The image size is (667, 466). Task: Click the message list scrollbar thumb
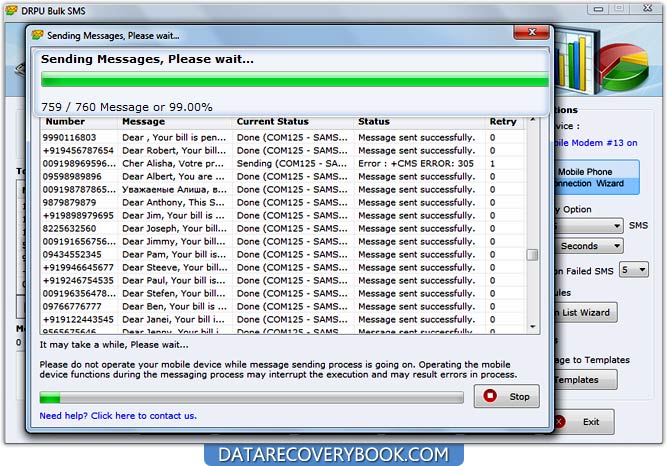point(532,254)
